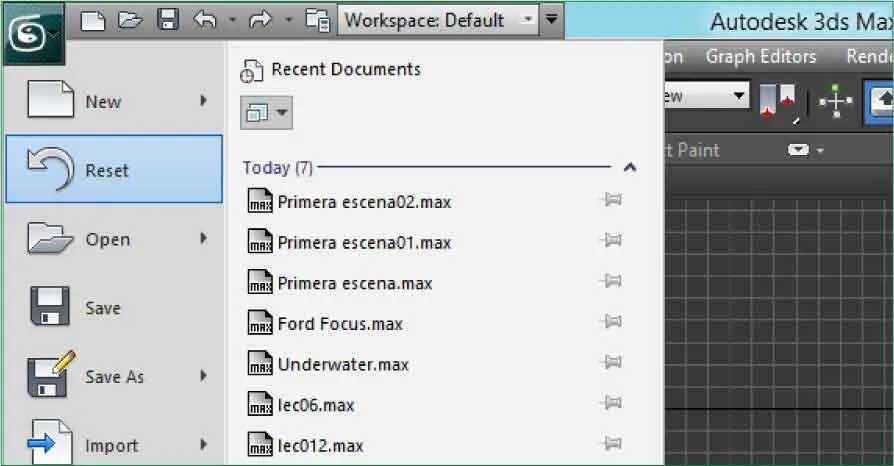Open the Workspace: Default dropdown
Image resolution: width=894 pixels, height=466 pixels.
(438, 21)
